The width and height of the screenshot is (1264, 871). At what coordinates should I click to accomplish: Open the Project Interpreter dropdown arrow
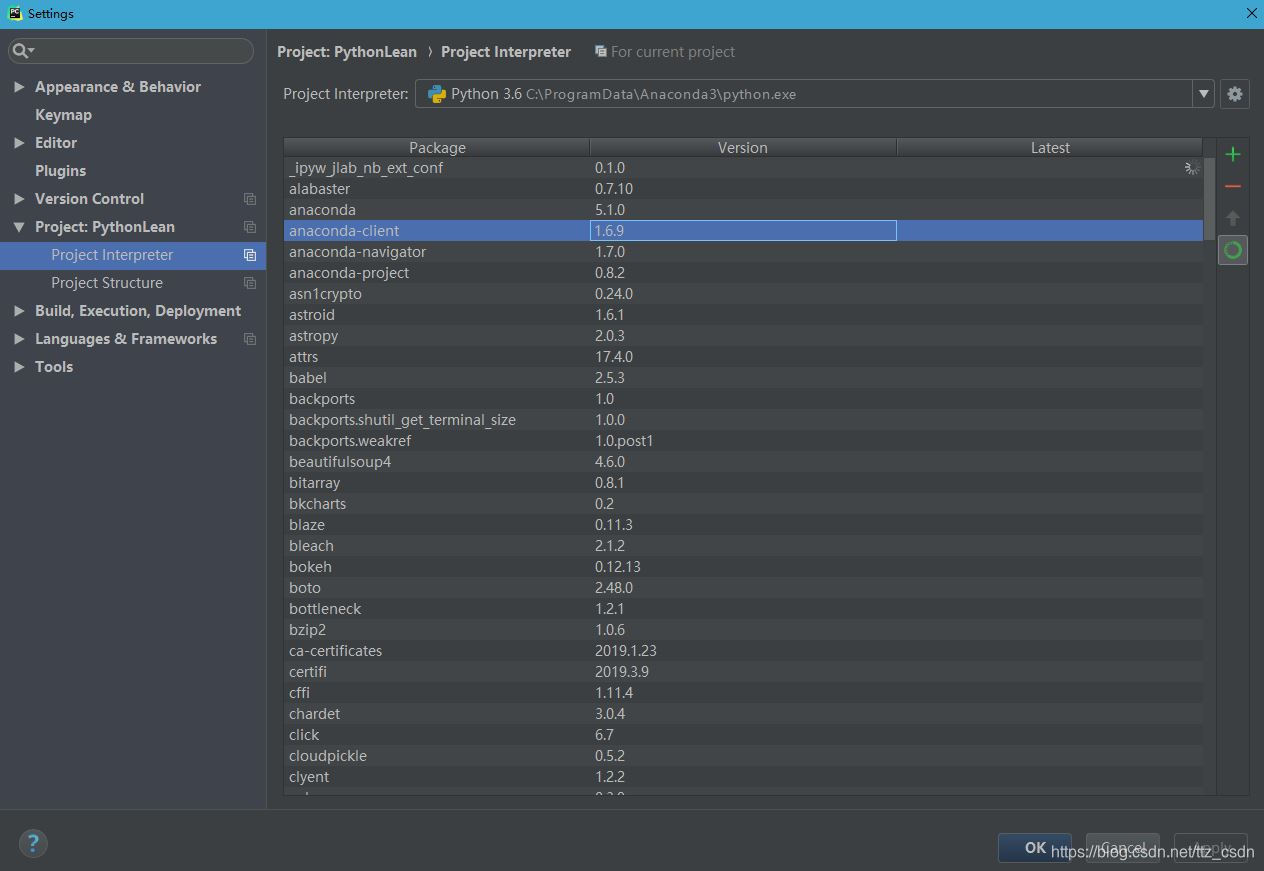coord(1203,94)
